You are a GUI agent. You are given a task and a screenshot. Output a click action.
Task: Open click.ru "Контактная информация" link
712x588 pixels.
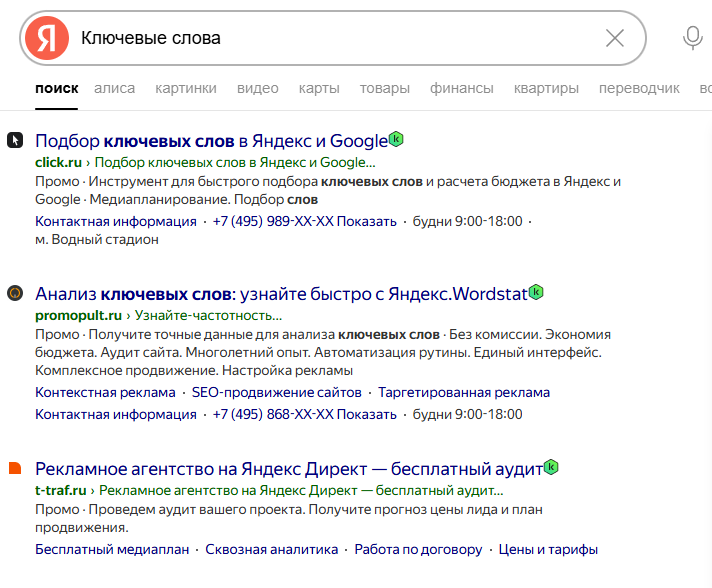(x=116, y=221)
